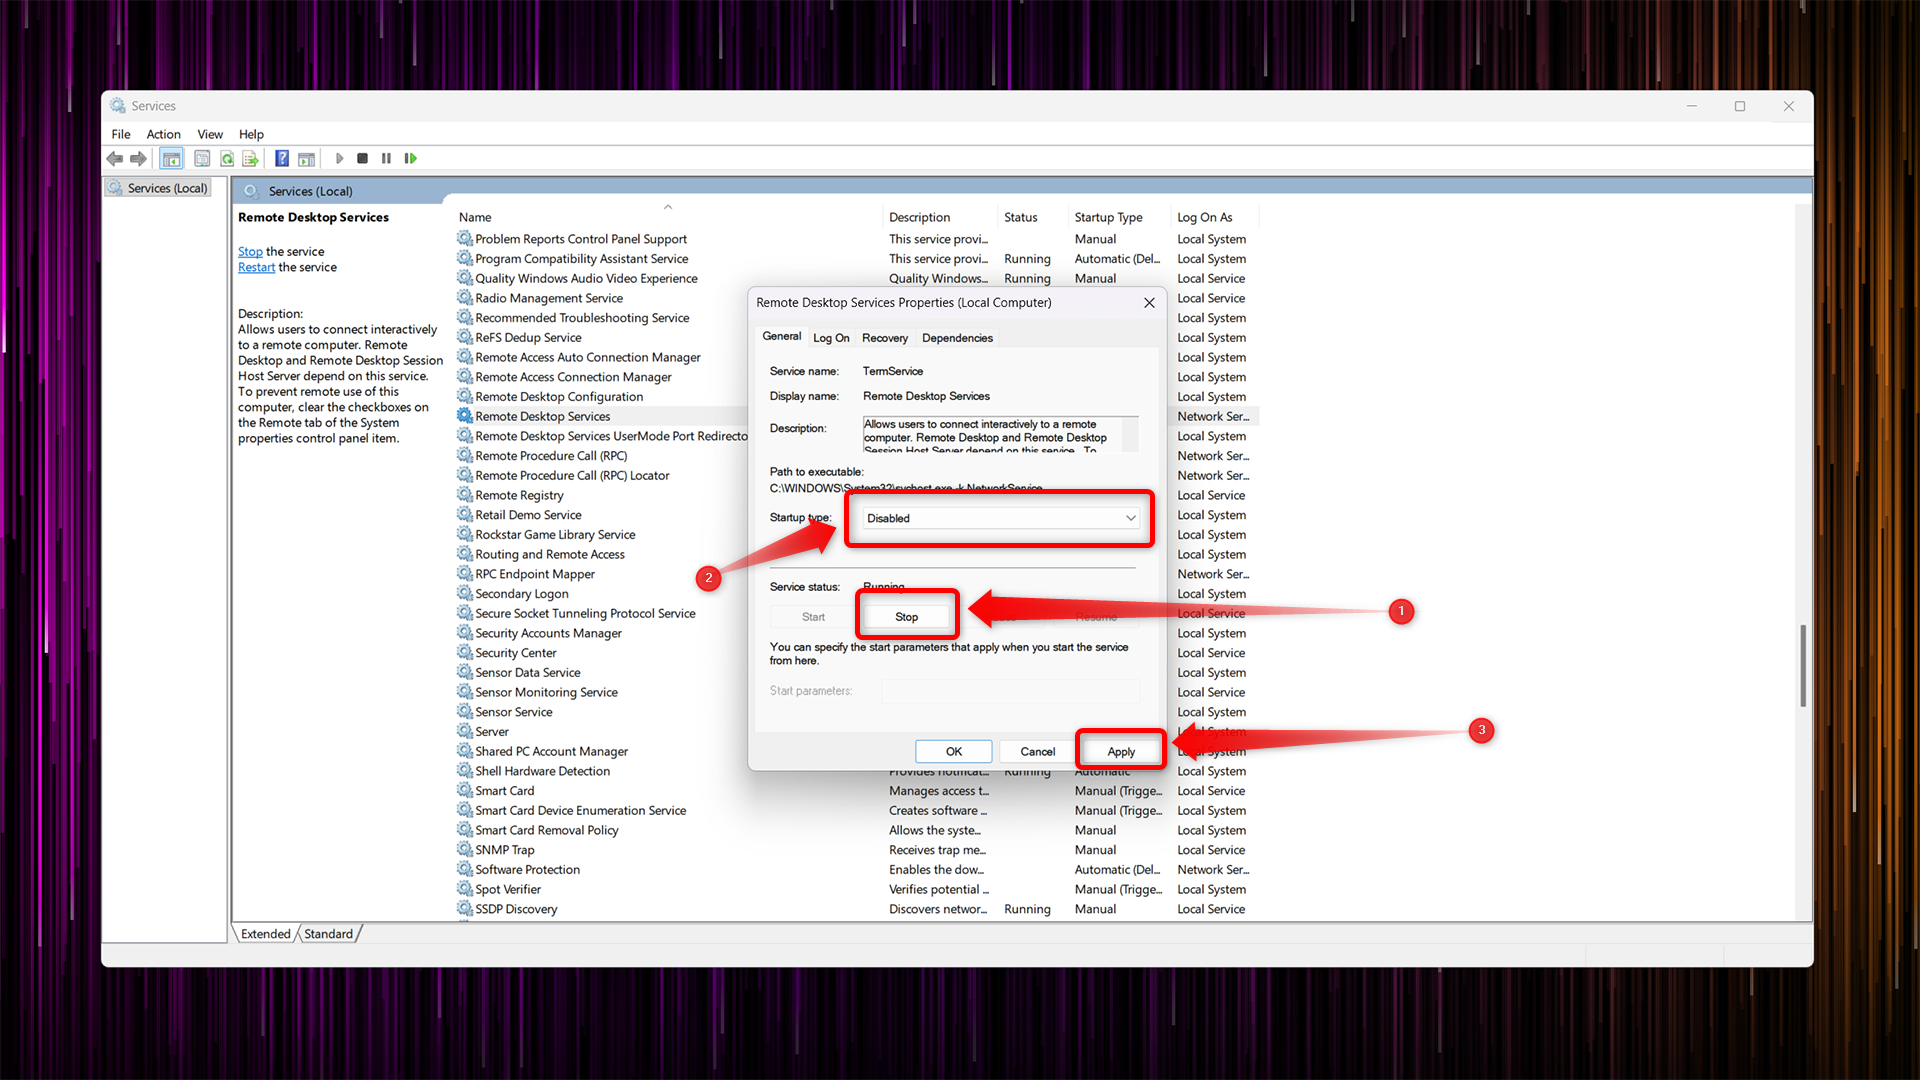Click the Restart the service link

(256, 268)
